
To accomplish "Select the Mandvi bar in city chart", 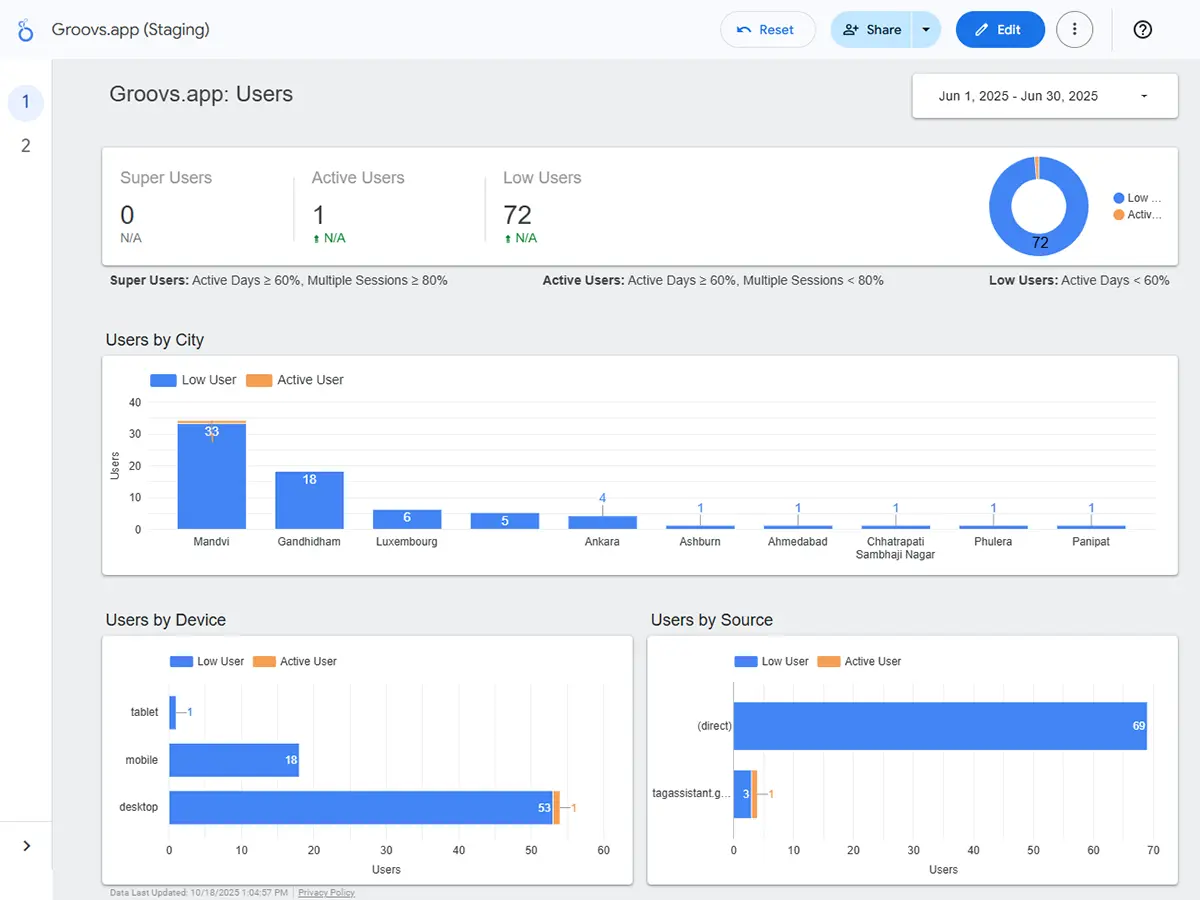I will [211, 476].
